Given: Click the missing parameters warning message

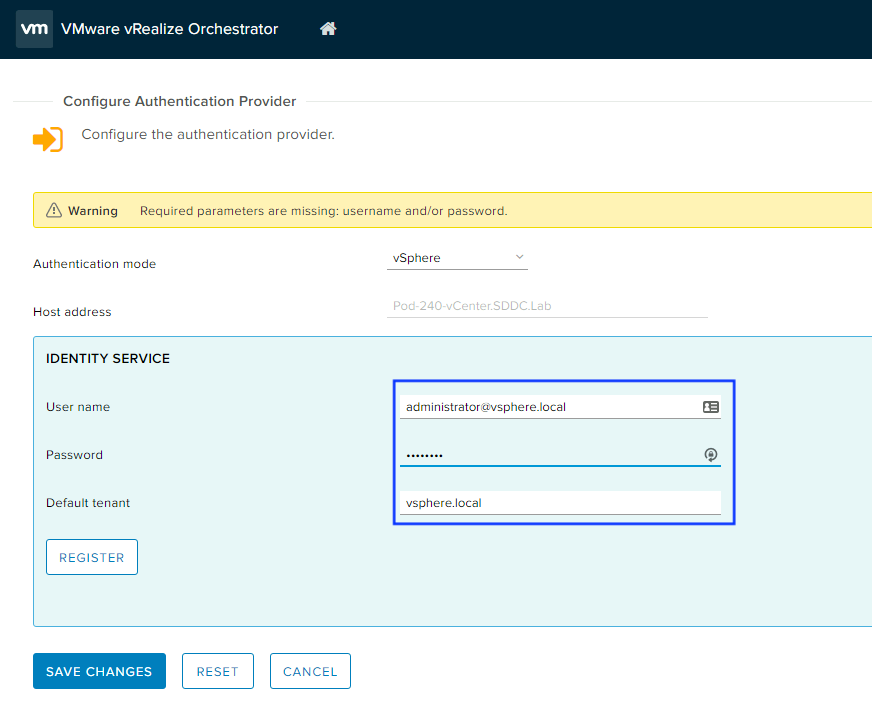Looking at the screenshot, I should [x=323, y=211].
